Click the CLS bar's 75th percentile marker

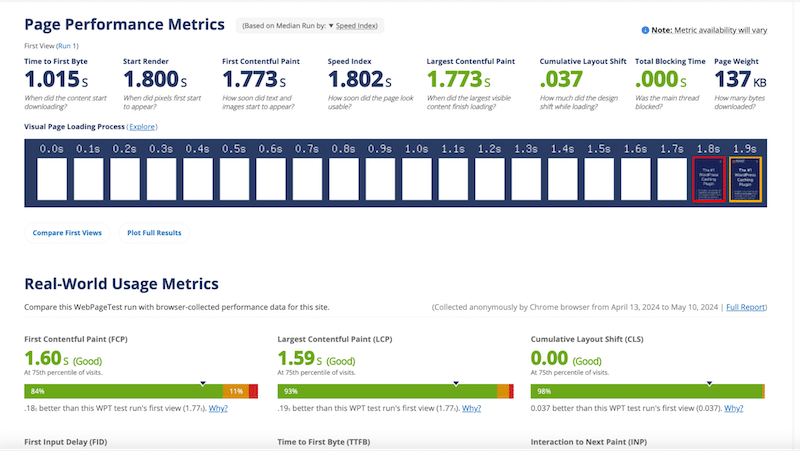[x=710, y=383]
